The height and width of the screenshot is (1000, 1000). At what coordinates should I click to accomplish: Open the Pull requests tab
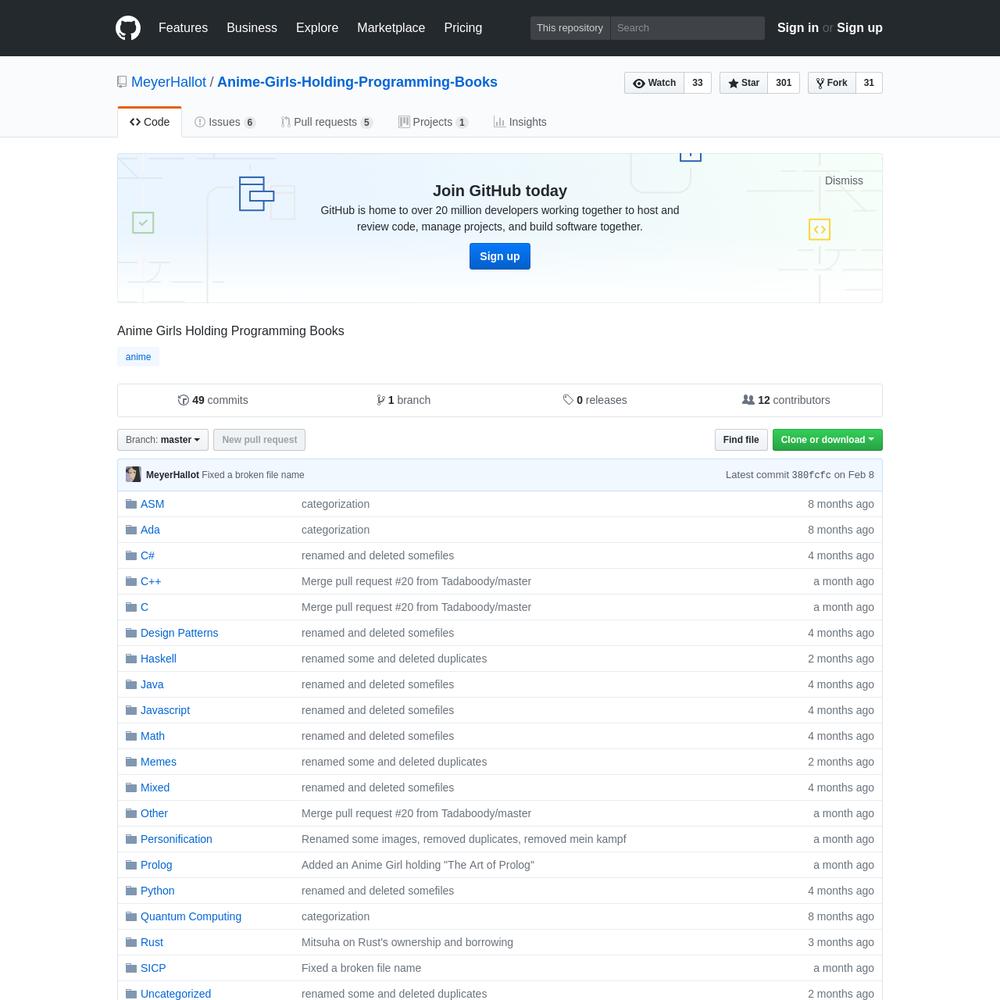[x=327, y=122]
